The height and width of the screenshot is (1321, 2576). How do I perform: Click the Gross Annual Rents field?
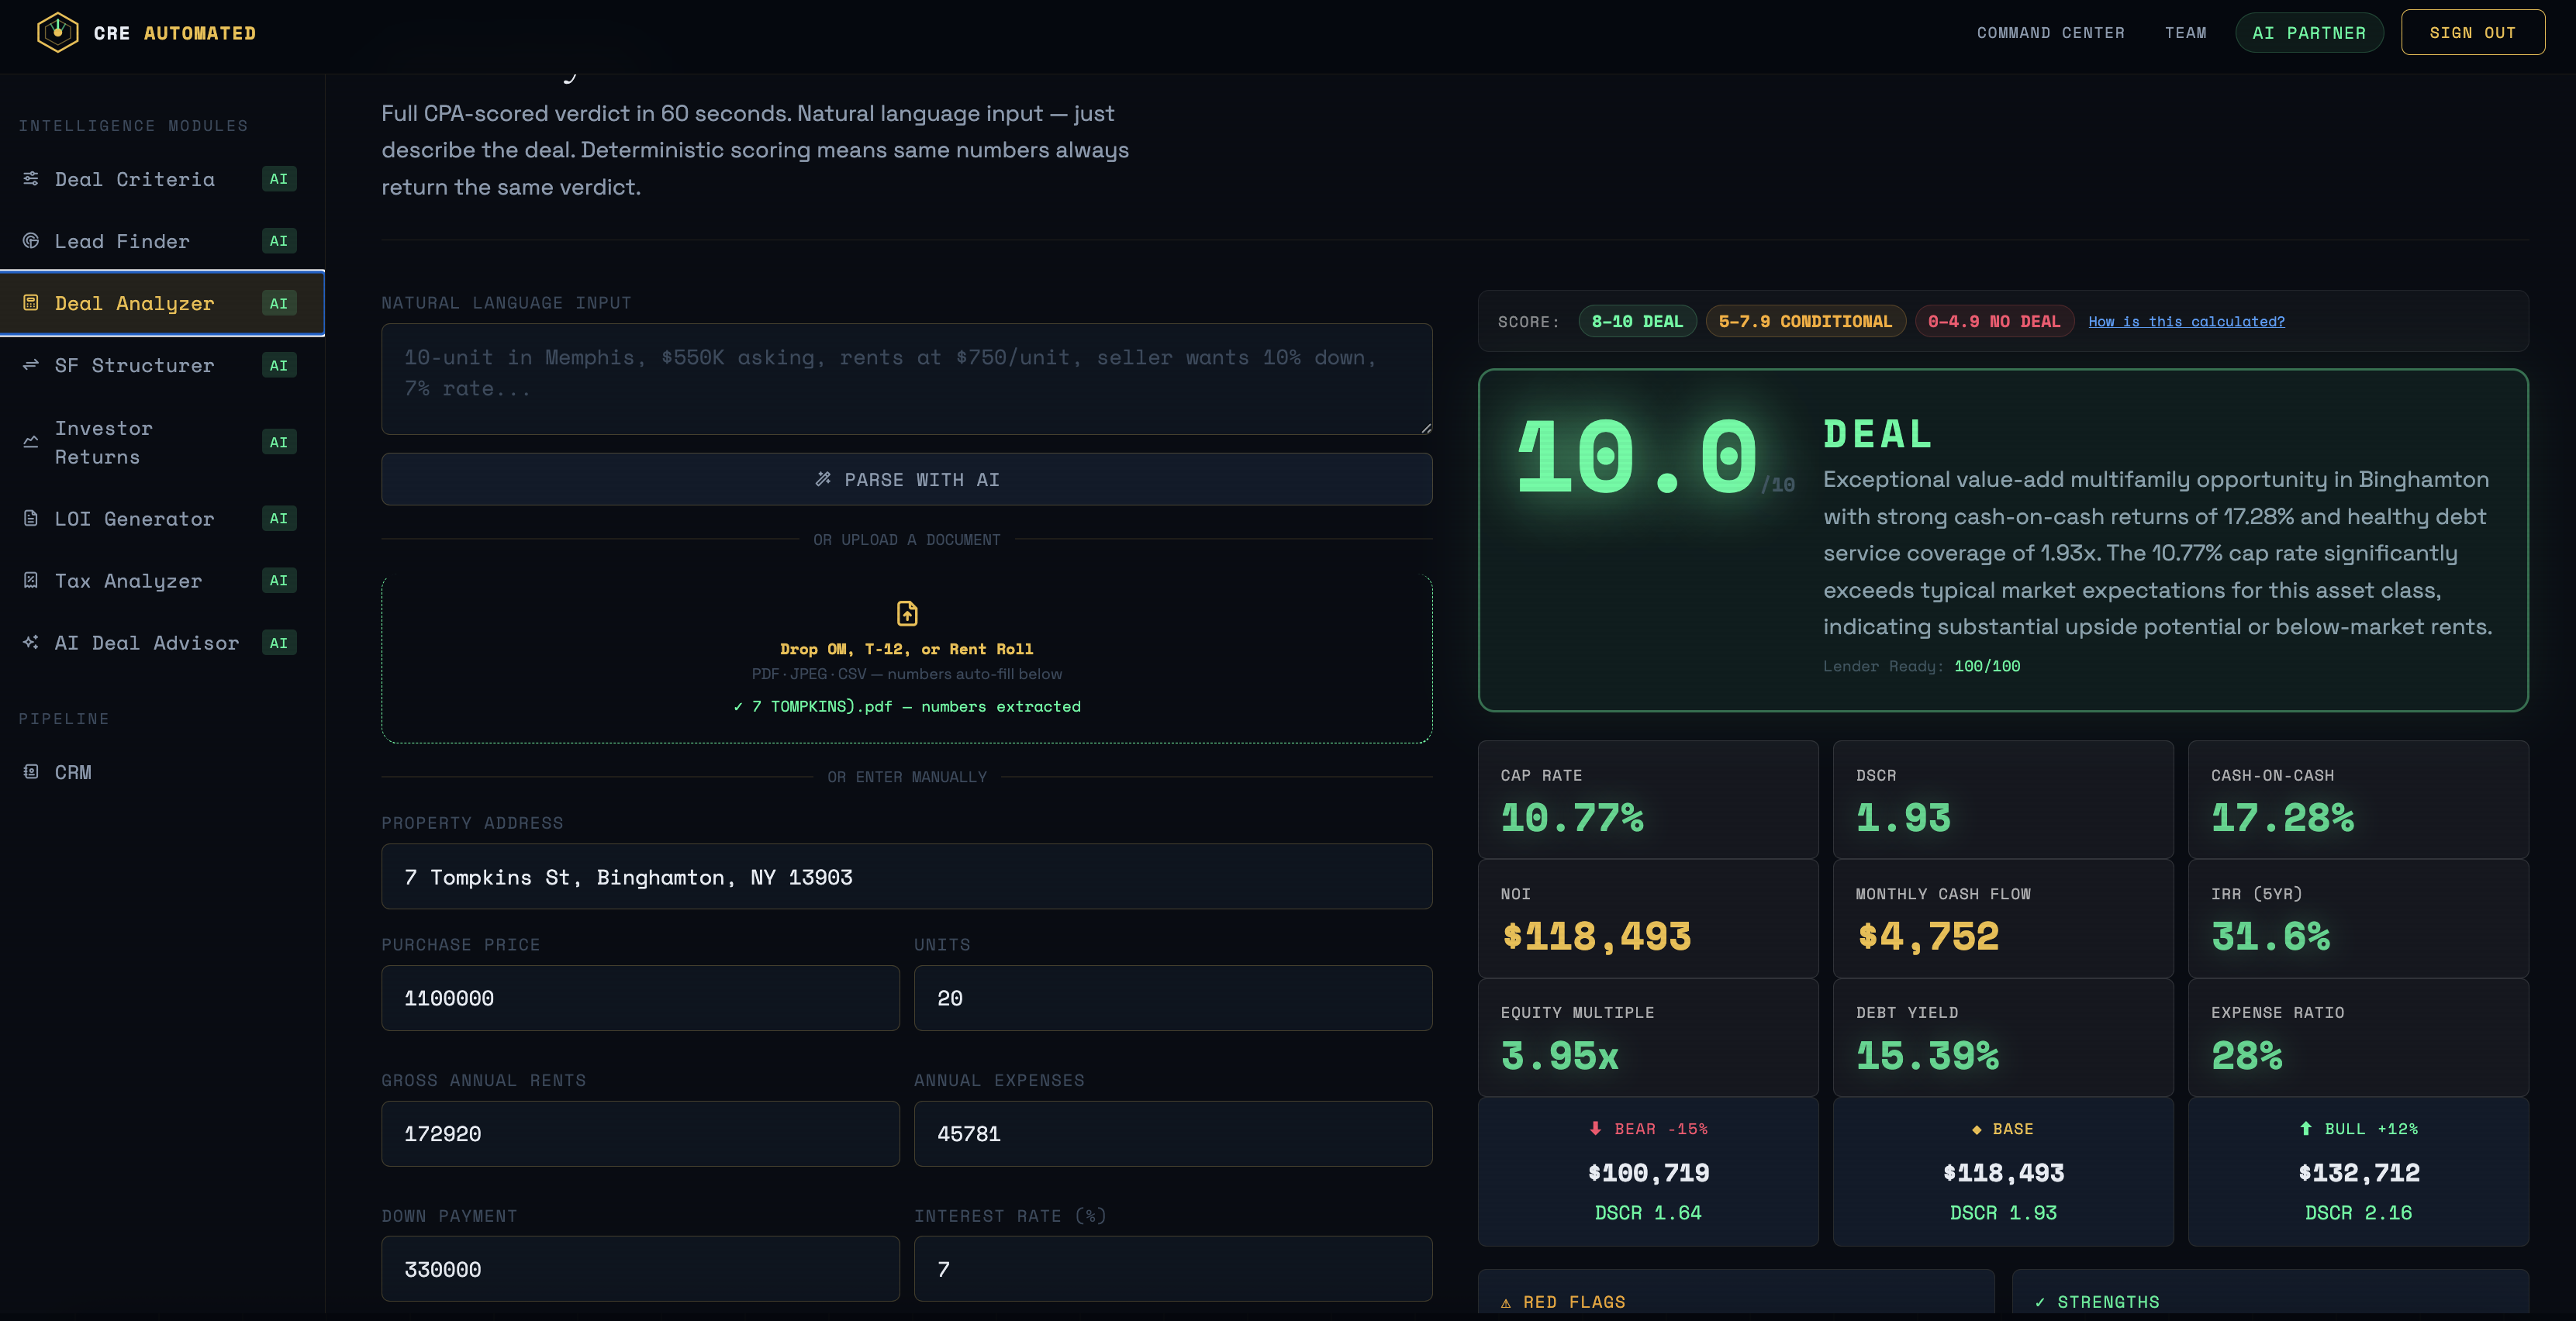pyautogui.click(x=640, y=1134)
